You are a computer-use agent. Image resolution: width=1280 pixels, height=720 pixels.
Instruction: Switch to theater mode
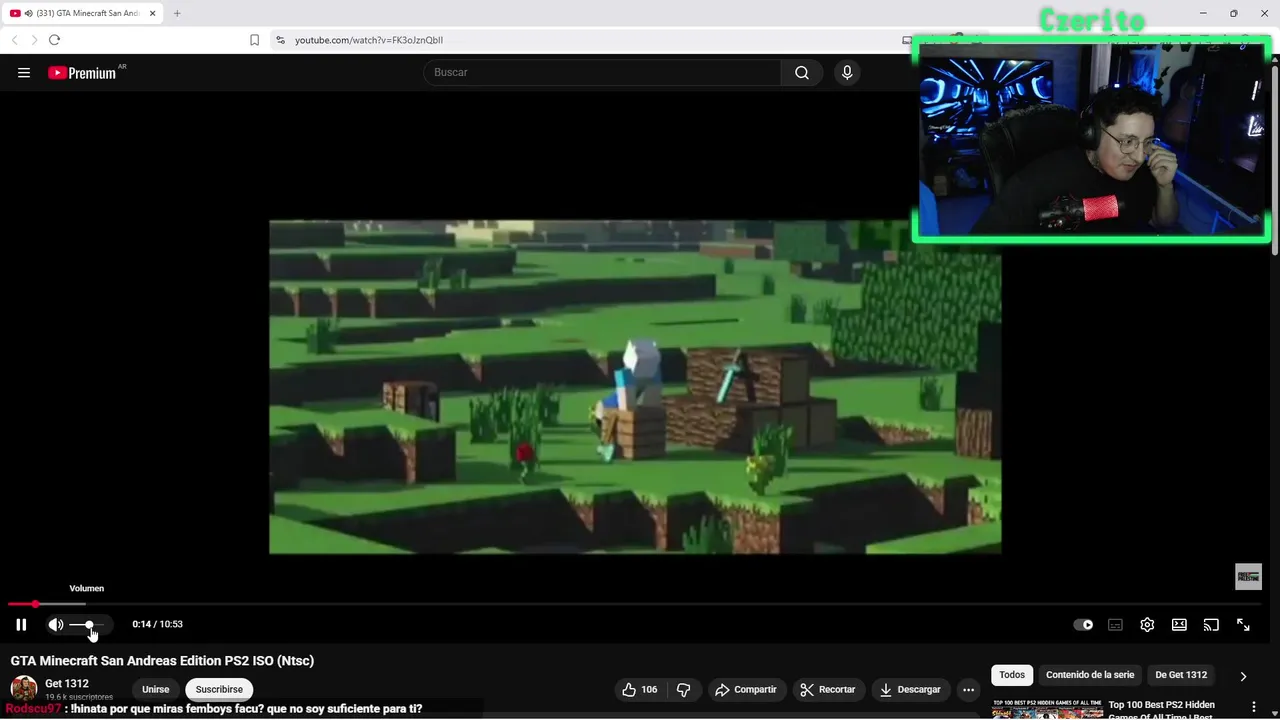(x=1179, y=624)
